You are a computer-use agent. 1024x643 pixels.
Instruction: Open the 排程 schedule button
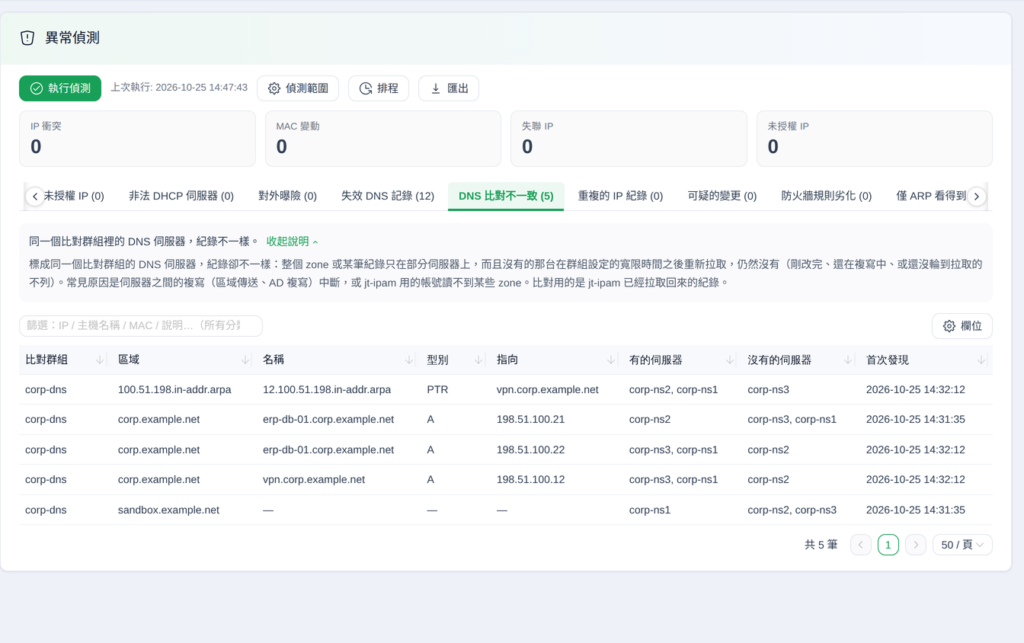(x=379, y=88)
